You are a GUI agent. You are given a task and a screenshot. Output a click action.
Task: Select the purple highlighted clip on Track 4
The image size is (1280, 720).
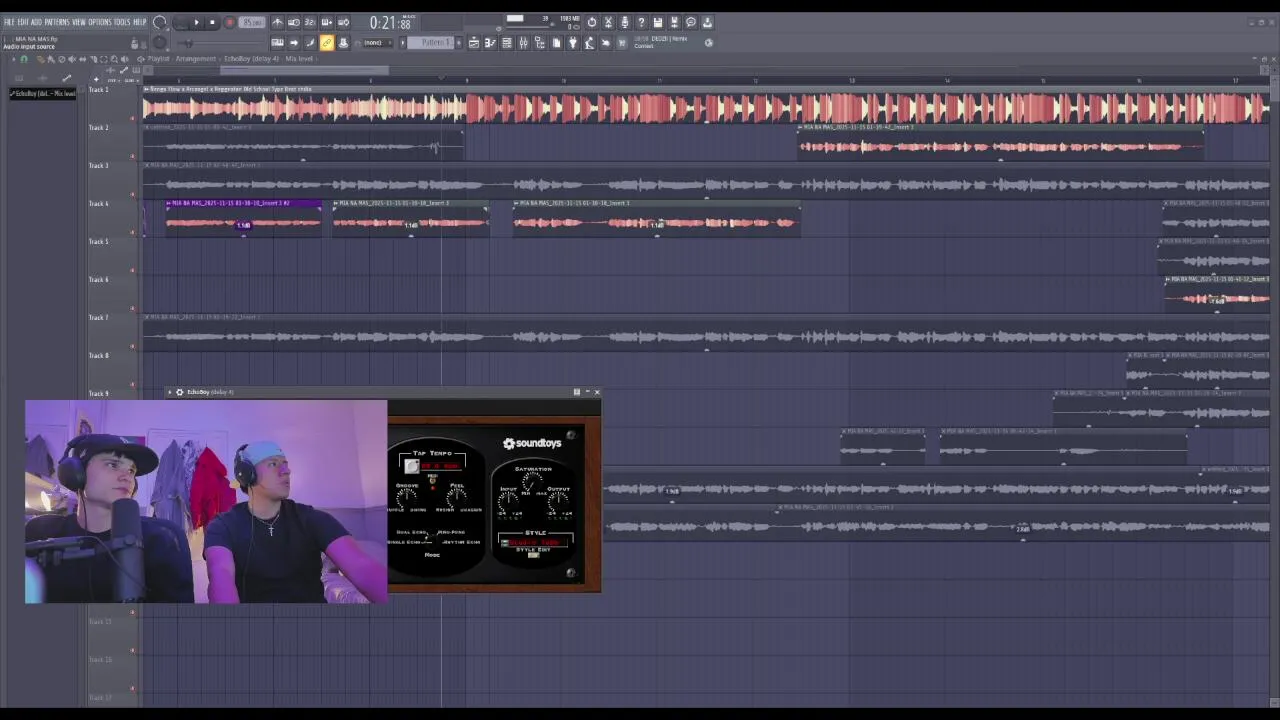point(243,218)
